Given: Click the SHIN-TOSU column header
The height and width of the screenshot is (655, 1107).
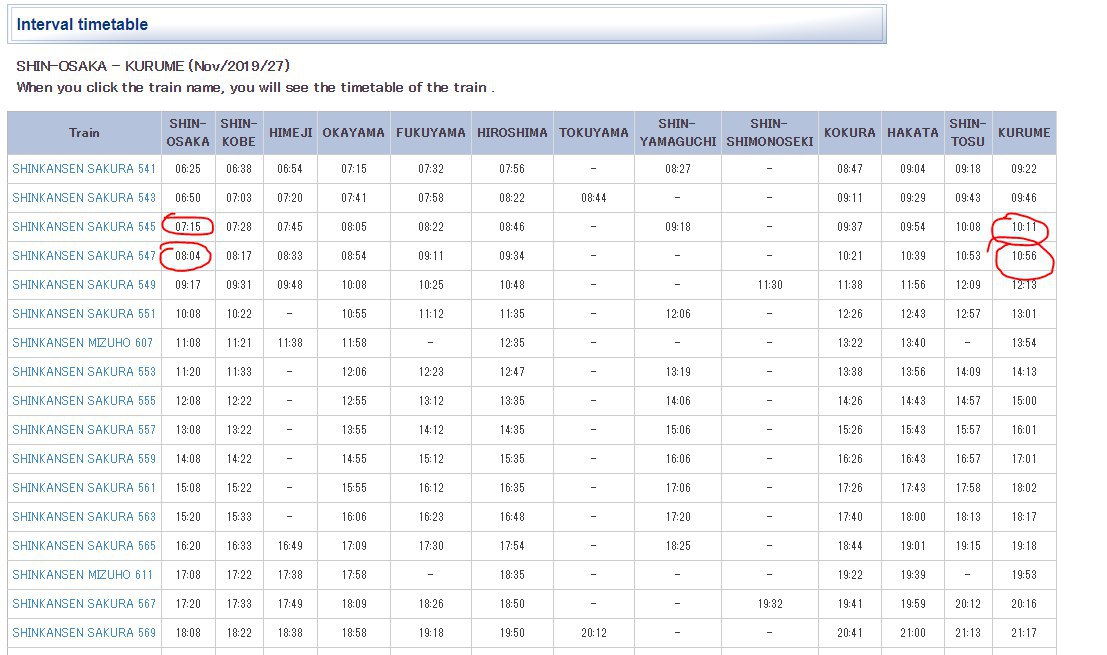Looking at the screenshot, I should click(x=968, y=133).
